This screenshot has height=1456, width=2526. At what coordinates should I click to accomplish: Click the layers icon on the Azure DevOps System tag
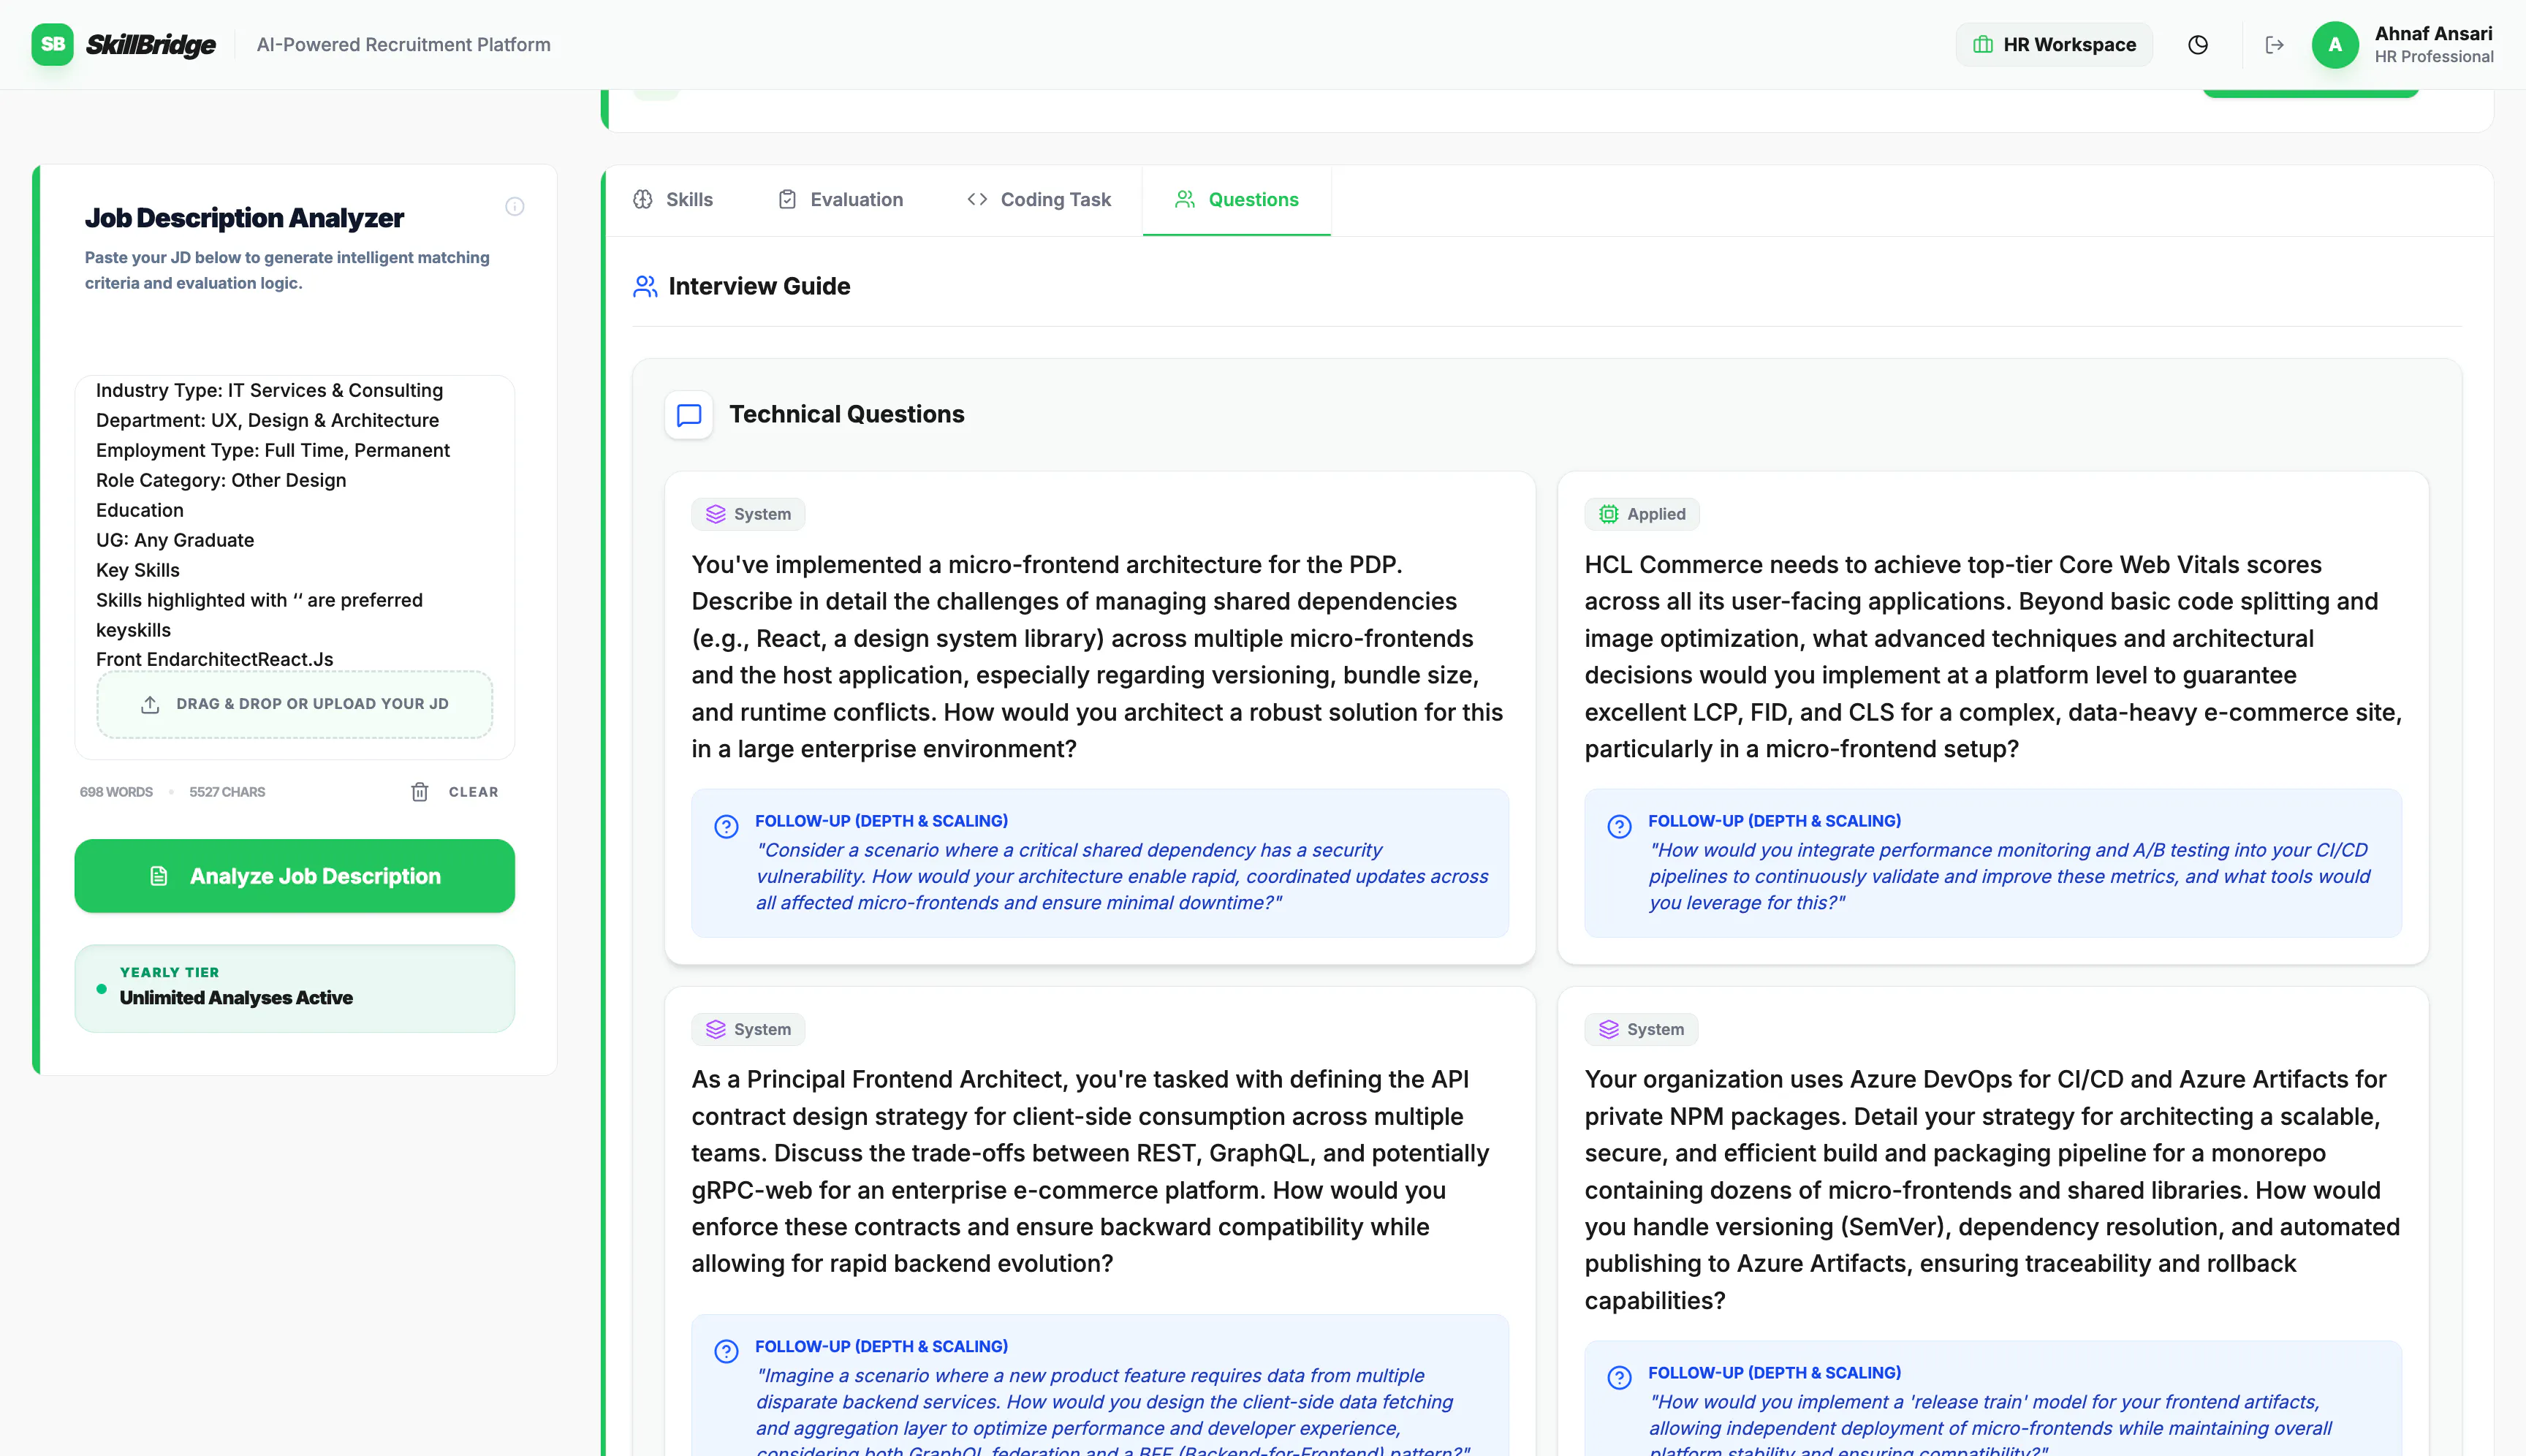pos(1608,1029)
